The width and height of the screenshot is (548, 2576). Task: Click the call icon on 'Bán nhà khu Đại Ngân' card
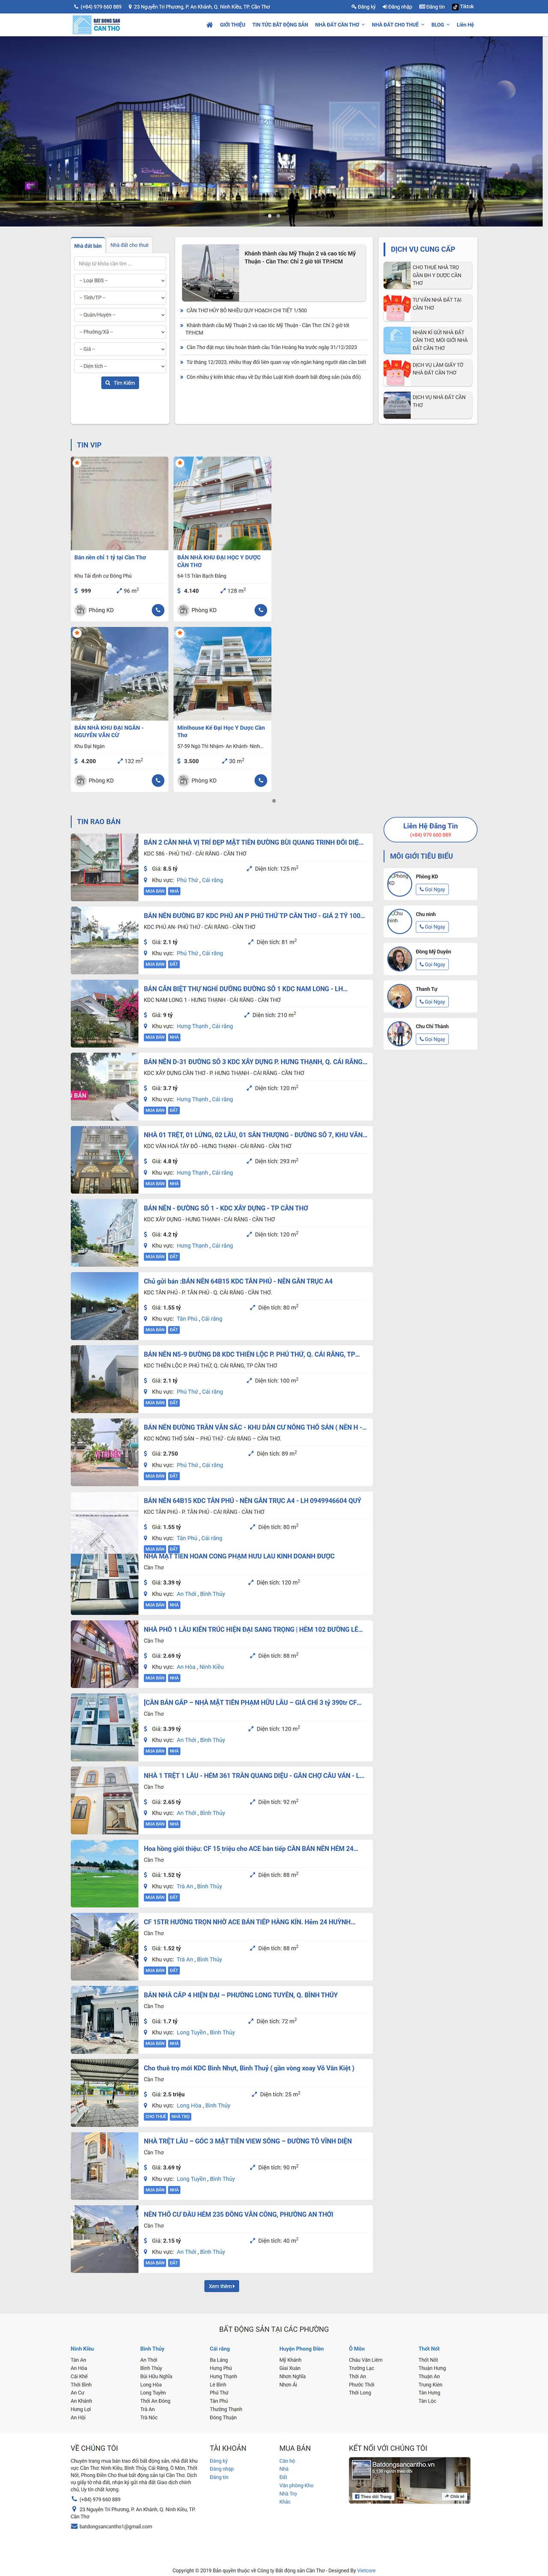click(x=158, y=780)
